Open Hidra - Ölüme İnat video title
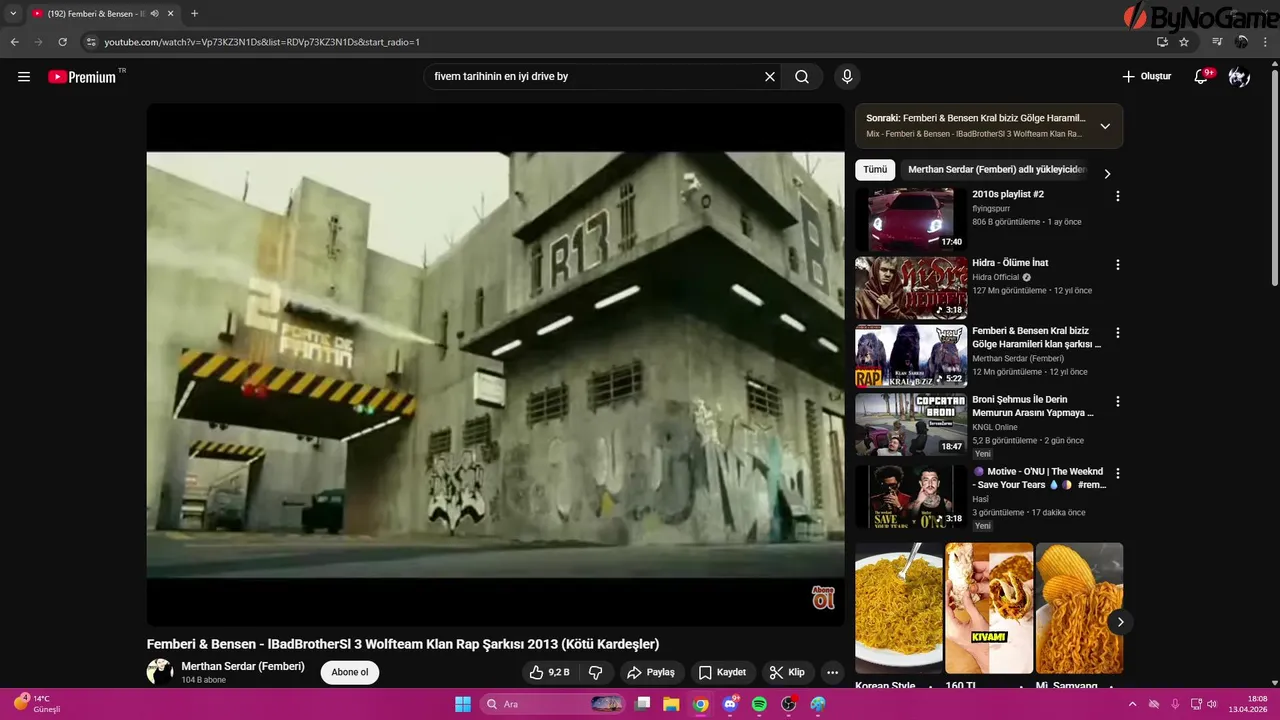The height and width of the screenshot is (720, 1280). 1010,263
